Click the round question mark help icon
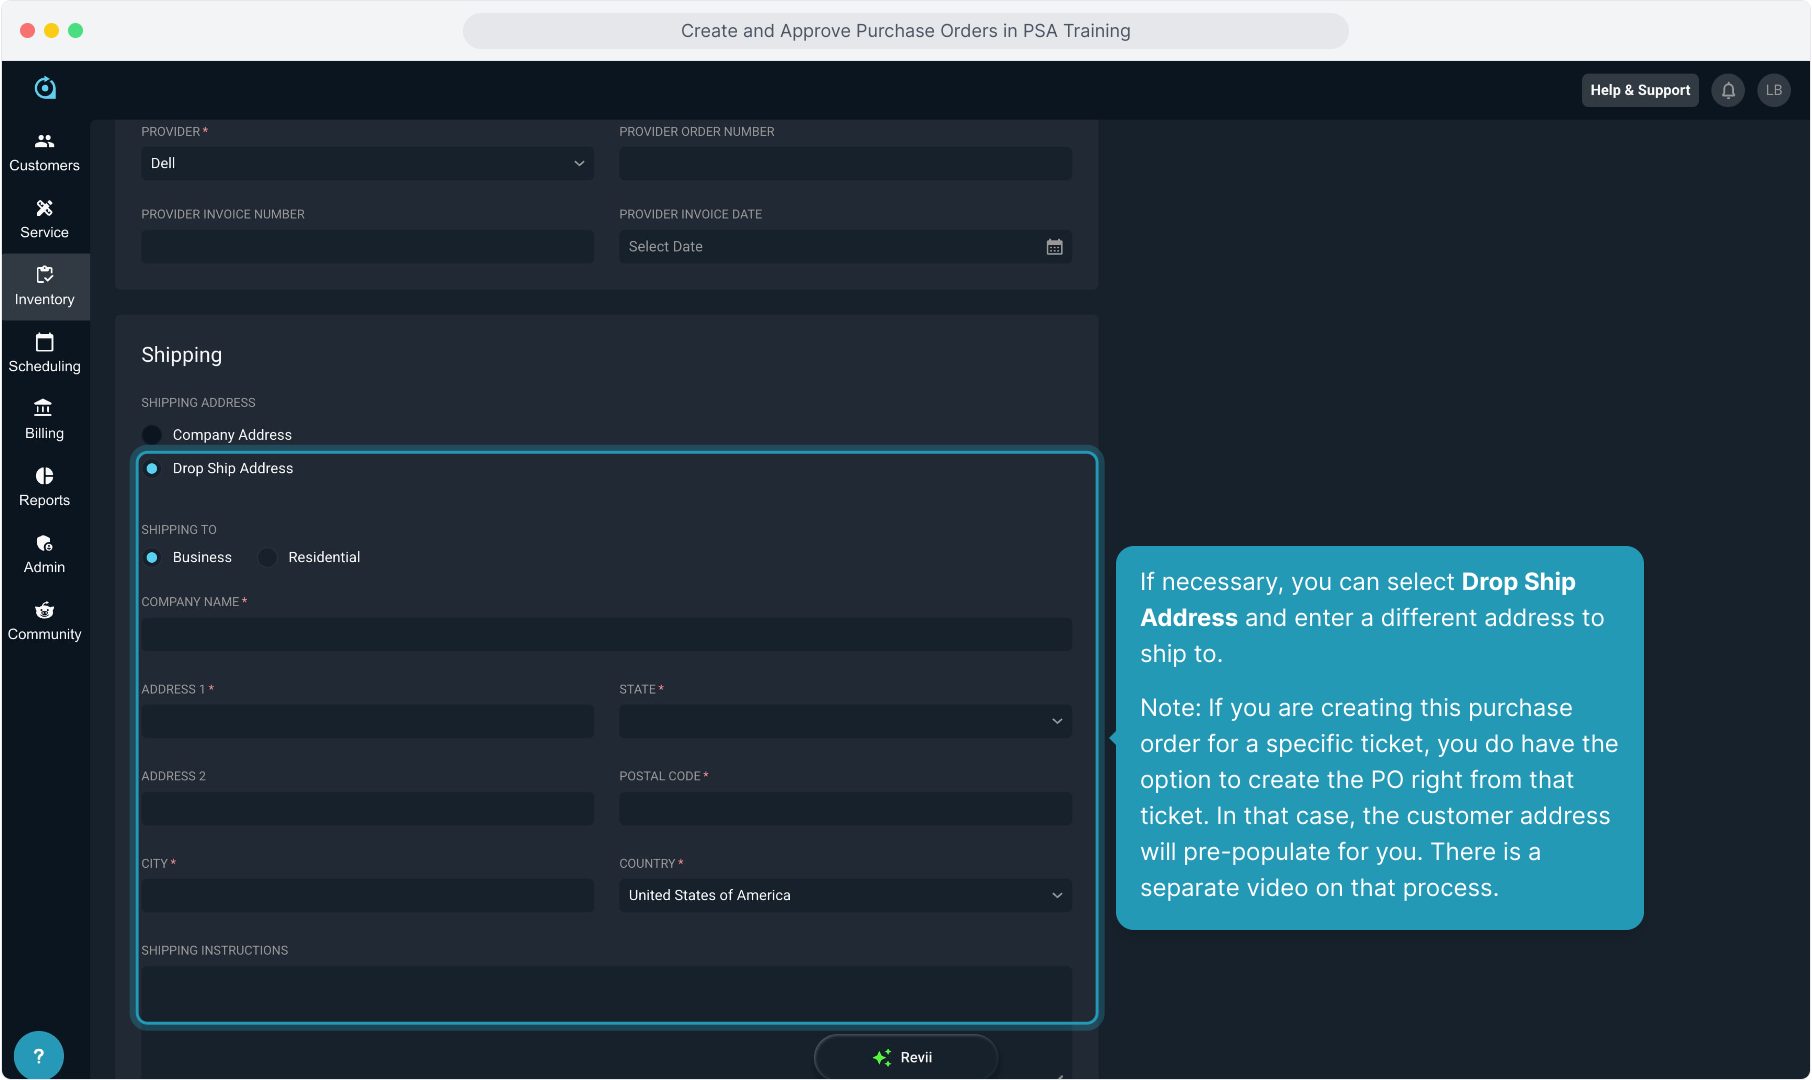1812x1080 pixels. point(39,1055)
